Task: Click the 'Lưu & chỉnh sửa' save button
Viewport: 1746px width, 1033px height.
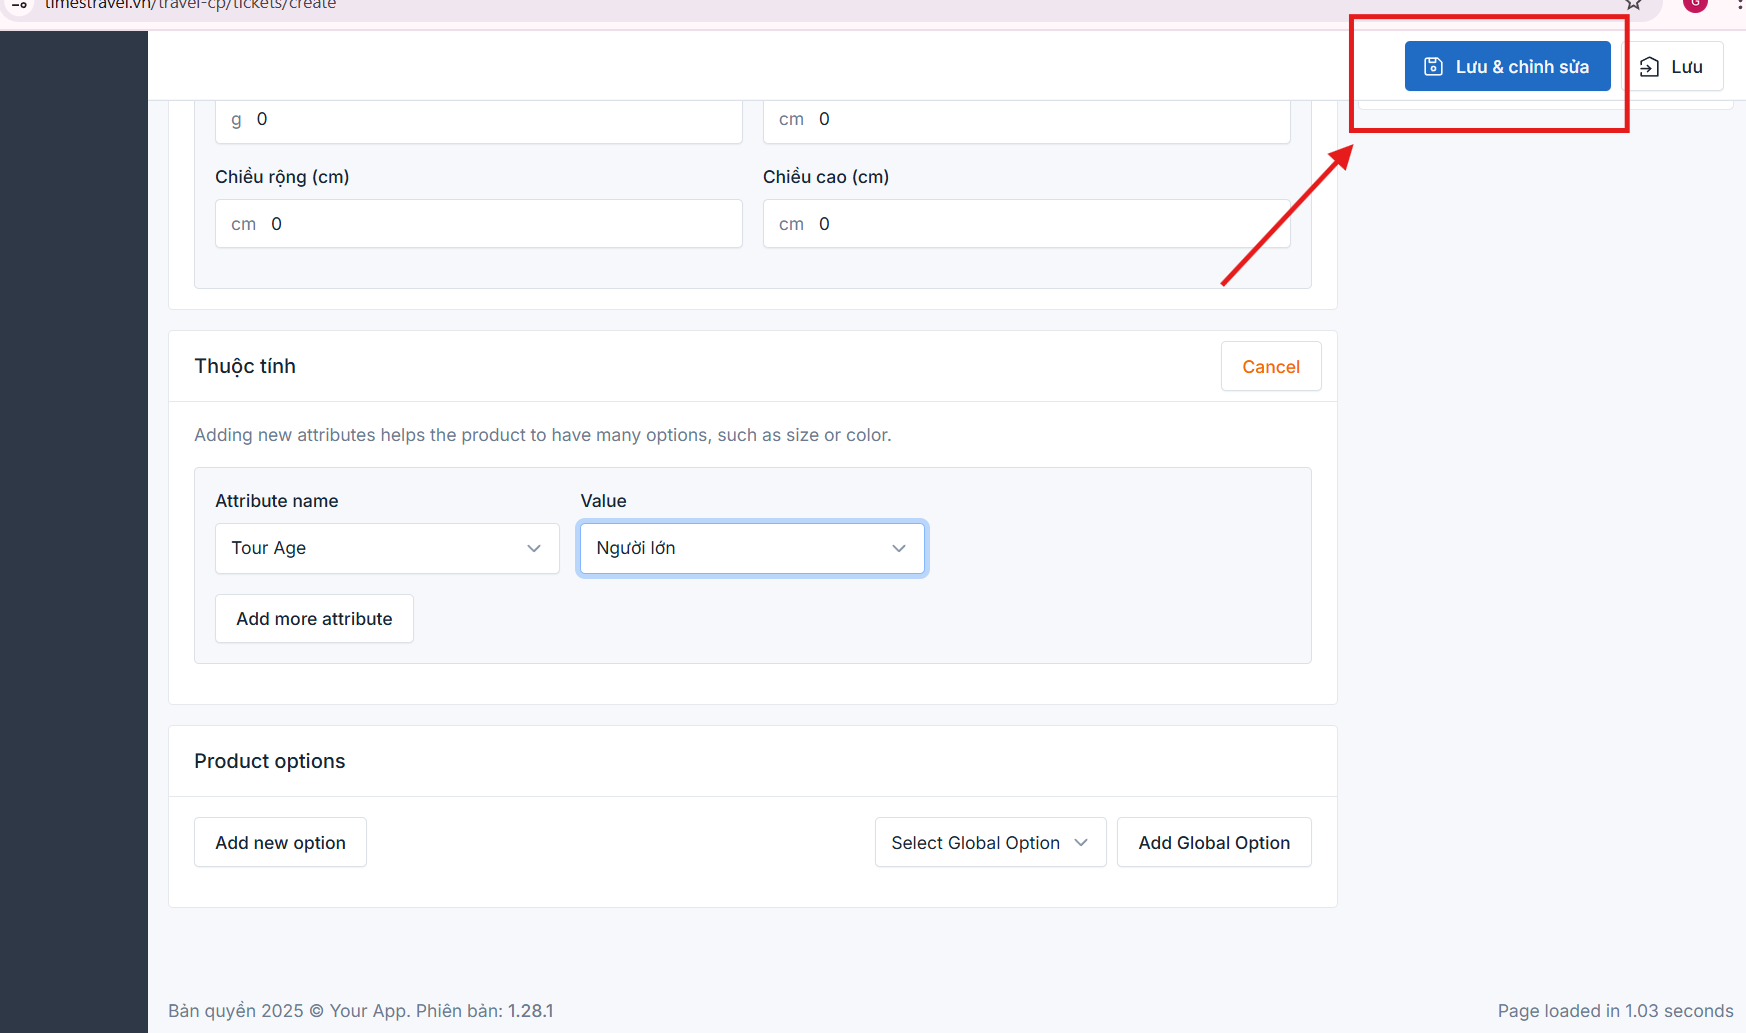Action: point(1507,66)
